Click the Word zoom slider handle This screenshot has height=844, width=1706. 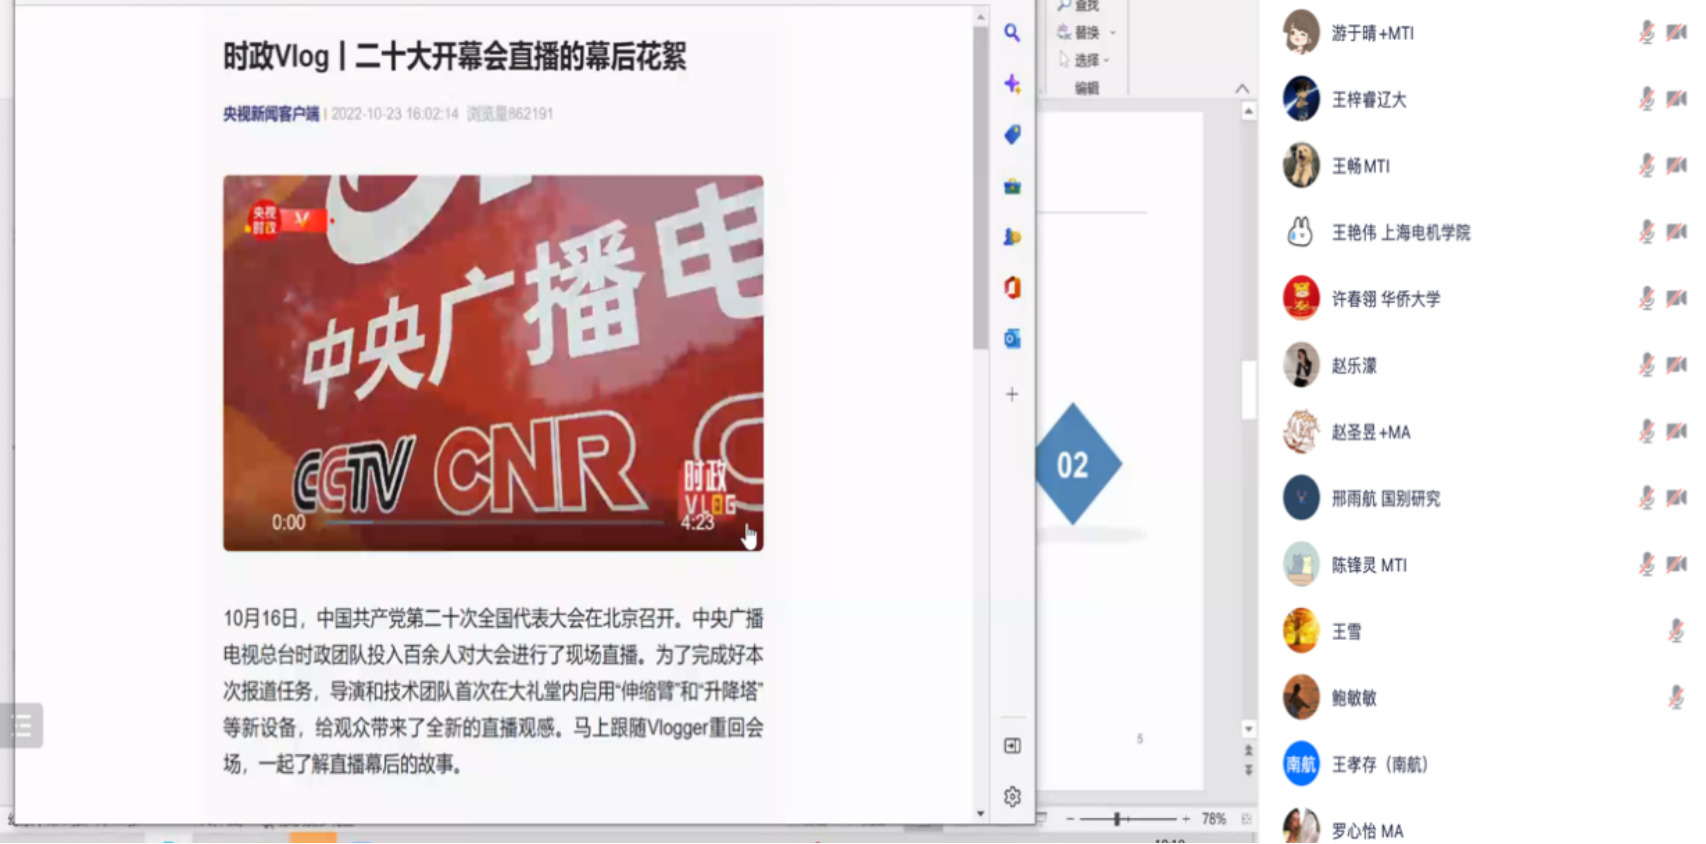click(x=1117, y=819)
